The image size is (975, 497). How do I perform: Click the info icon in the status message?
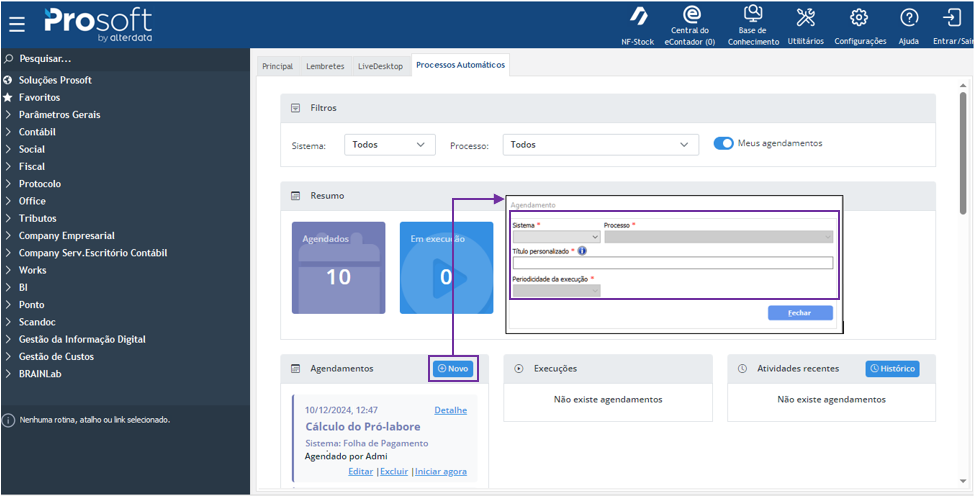point(8,420)
